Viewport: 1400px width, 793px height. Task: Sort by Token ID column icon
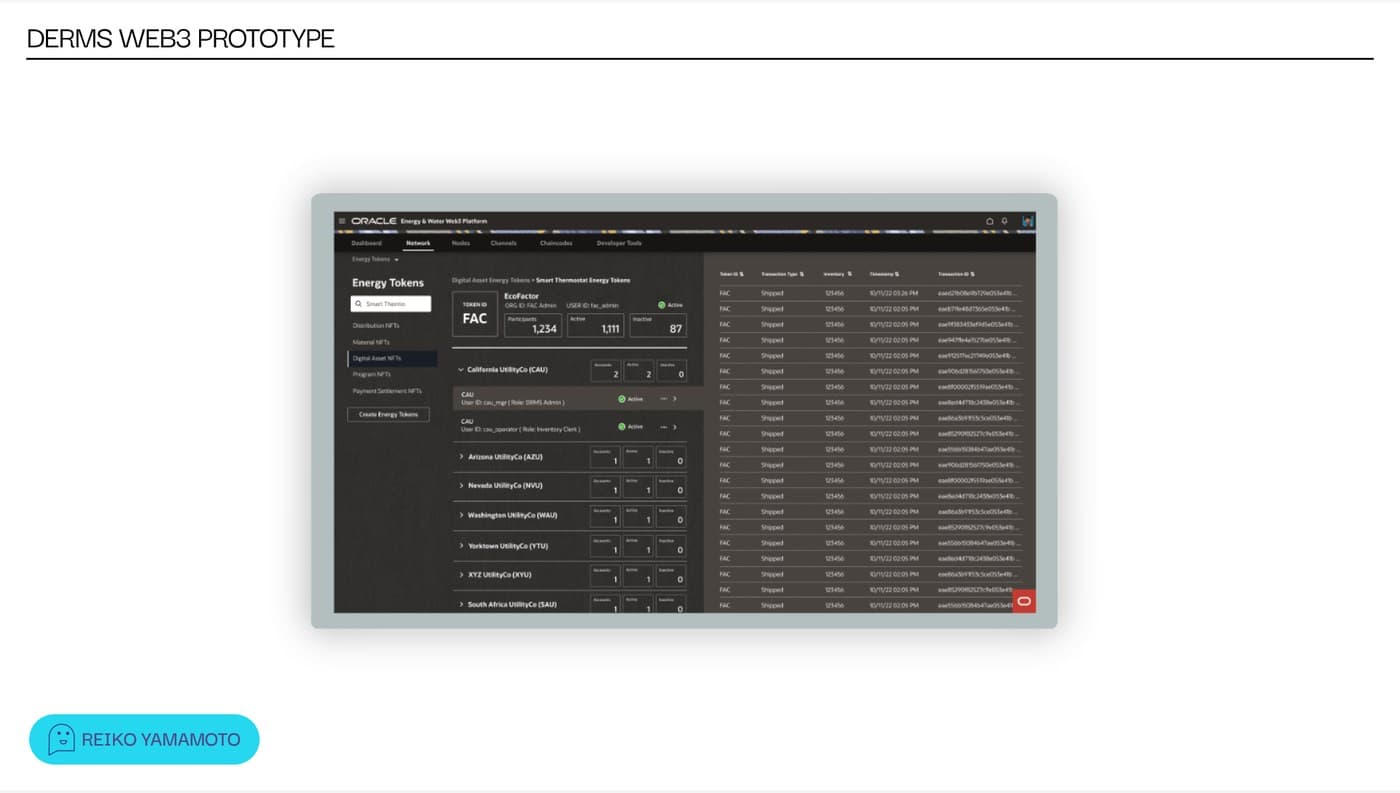click(x=740, y=273)
